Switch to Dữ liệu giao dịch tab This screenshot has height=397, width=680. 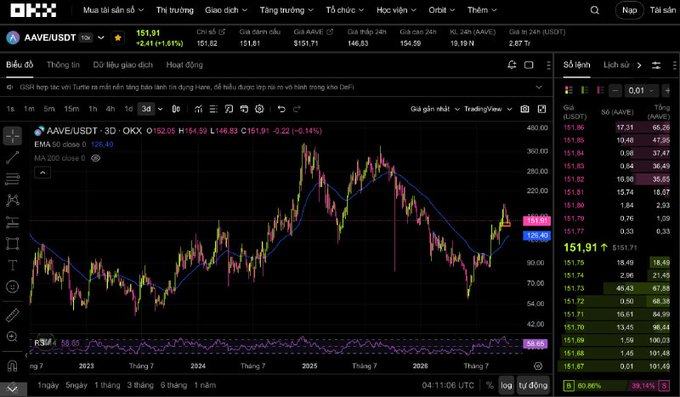(123, 65)
